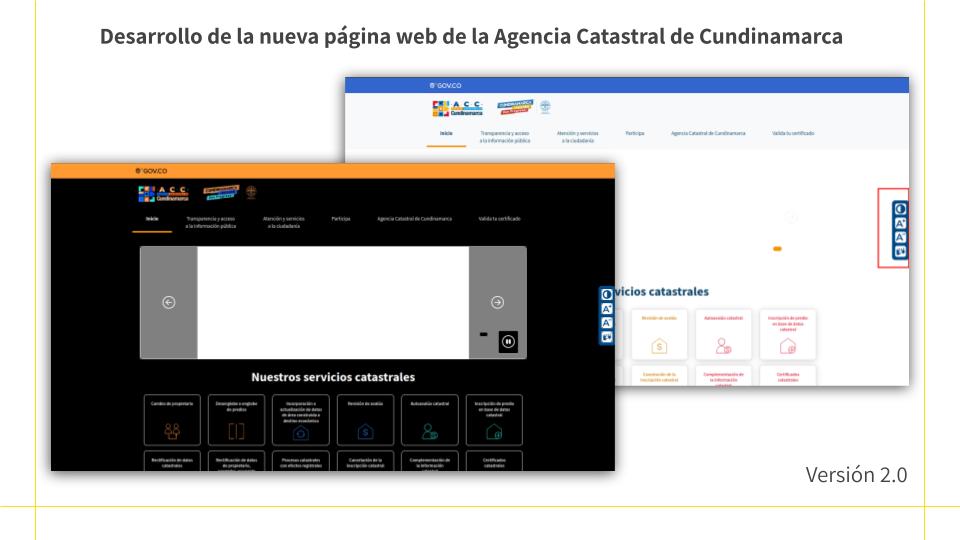Click ACC Cundinamarca logo on light page
The width and height of the screenshot is (960, 540).
coord(457,108)
